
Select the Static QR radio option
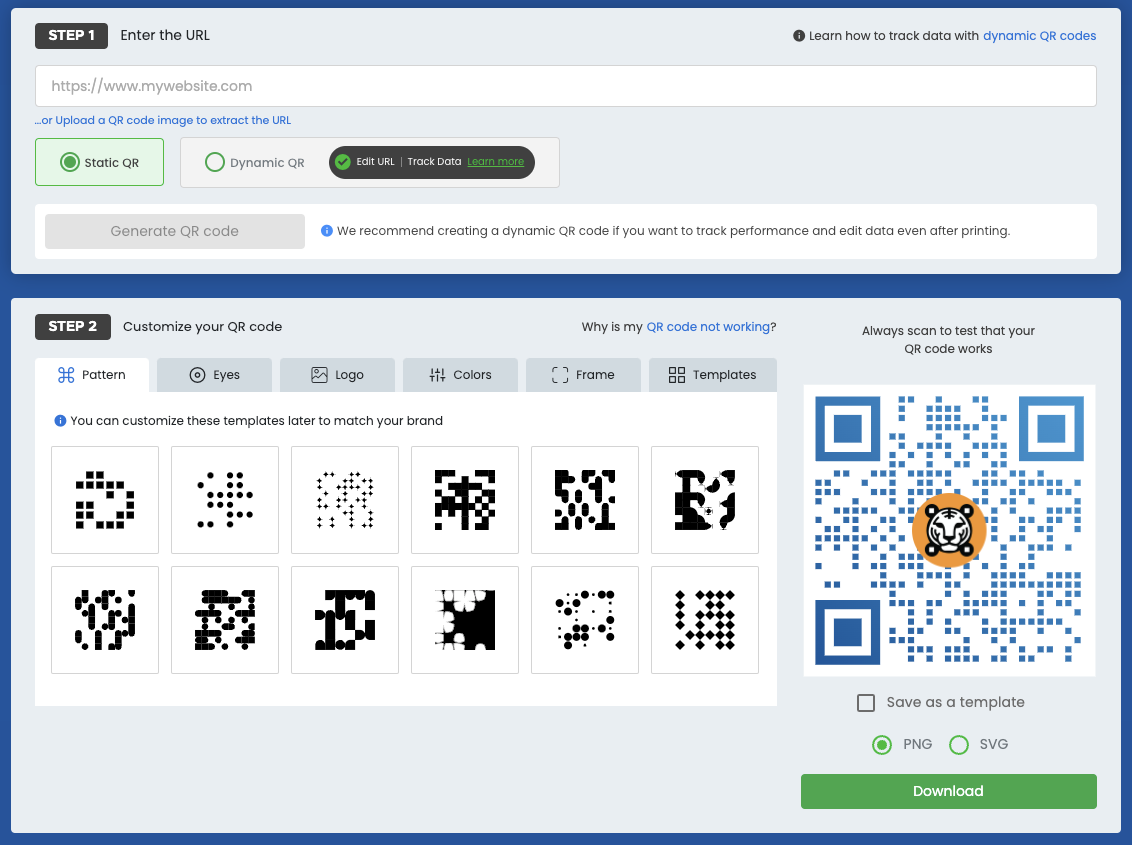[70, 162]
